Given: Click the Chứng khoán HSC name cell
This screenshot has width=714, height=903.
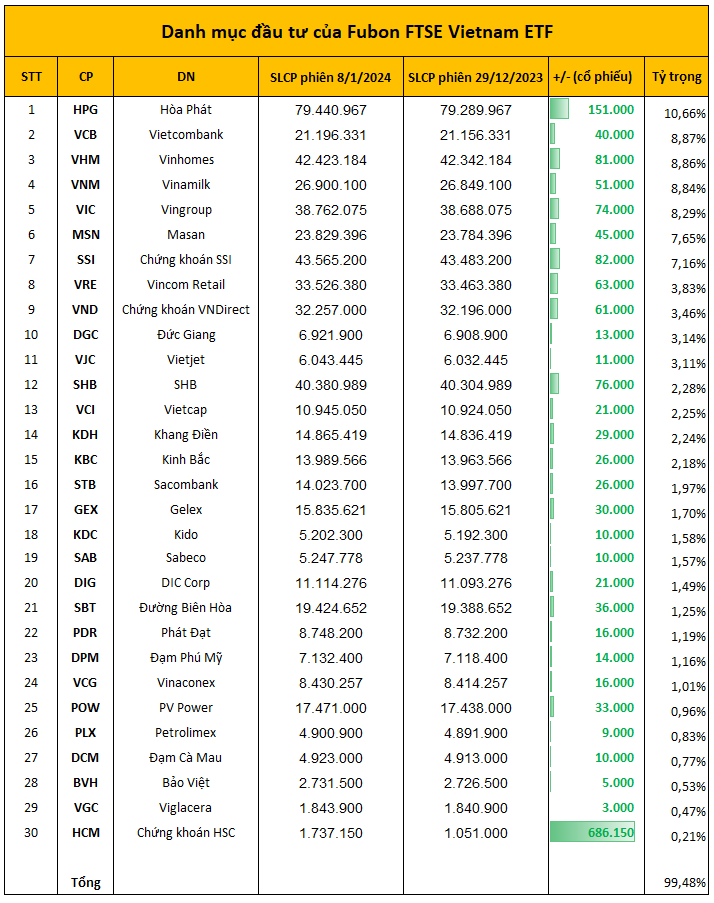Looking at the screenshot, I should coord(186,833).
